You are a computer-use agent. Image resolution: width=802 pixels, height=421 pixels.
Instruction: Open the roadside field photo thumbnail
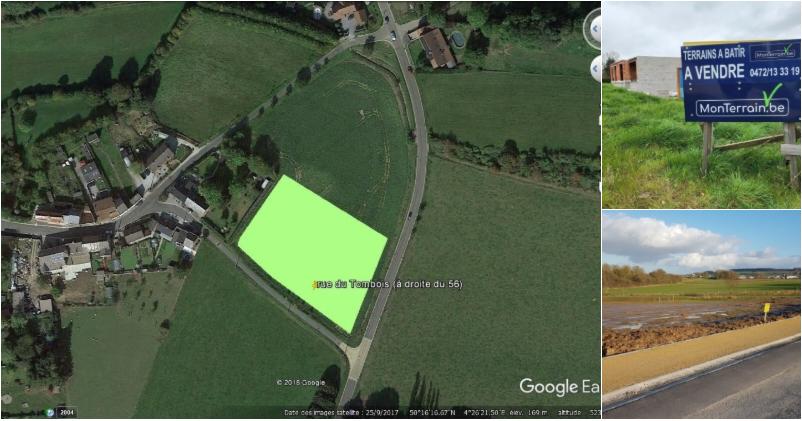701,314
